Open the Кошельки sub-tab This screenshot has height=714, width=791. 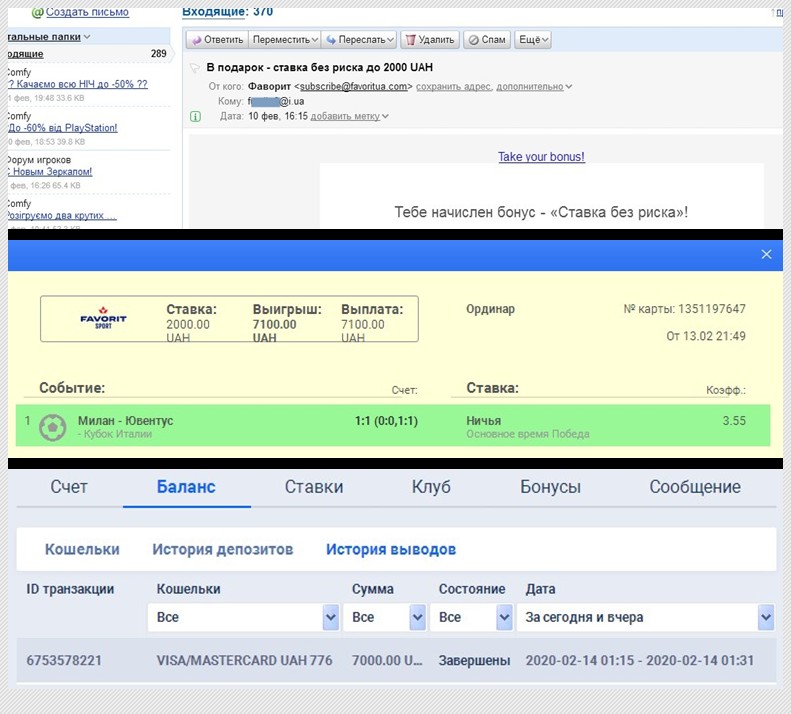click(82, 549)
